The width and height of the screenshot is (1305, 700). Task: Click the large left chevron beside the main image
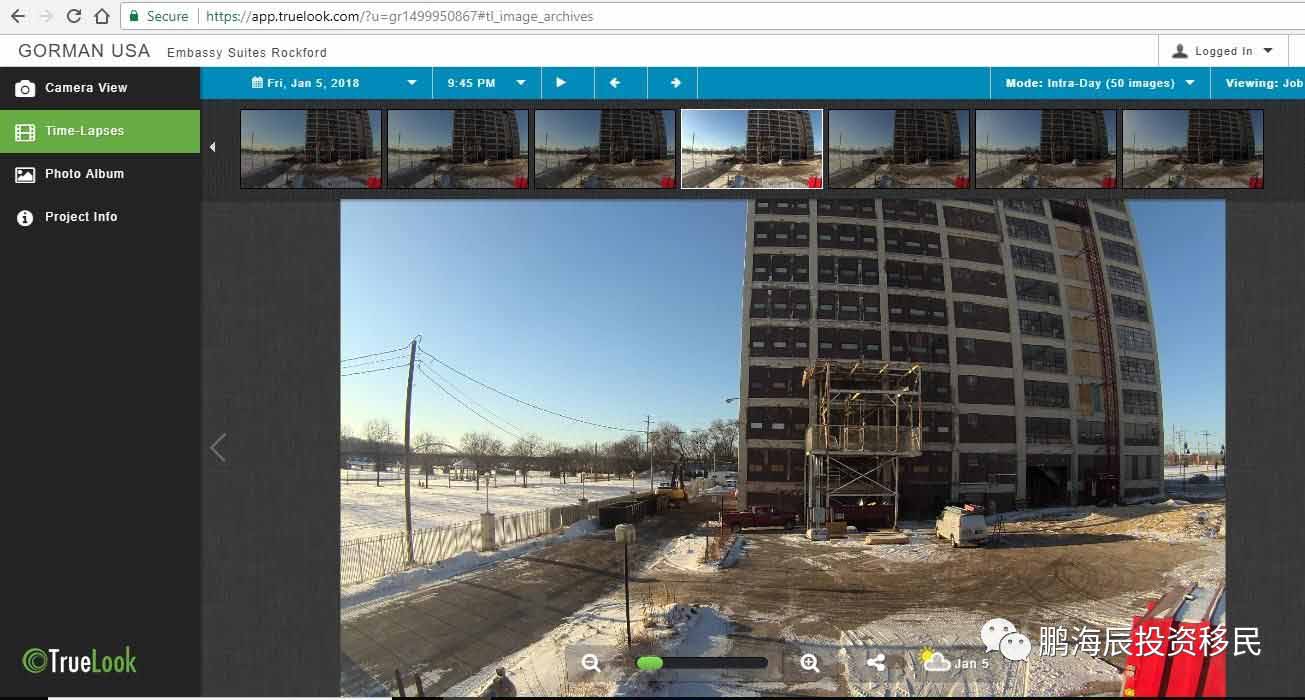point(218,448)
